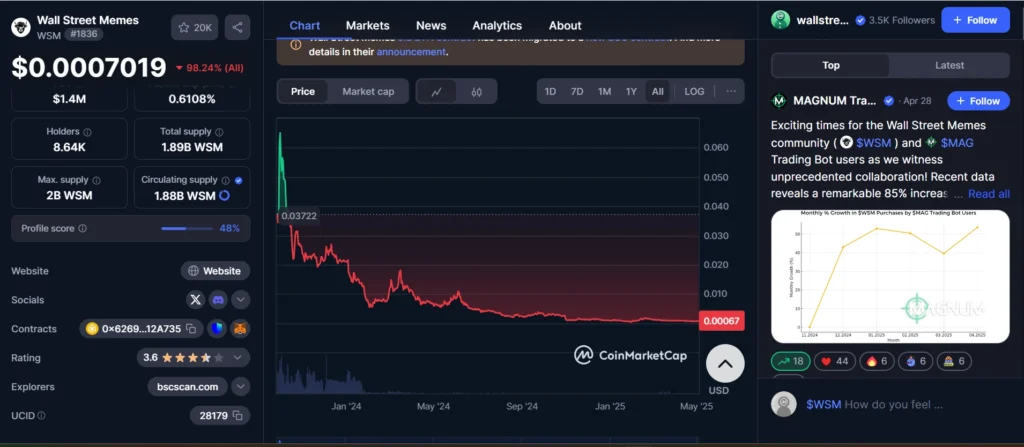Open the bscscan.com explorer
1024x447 pixels.
(x=187, y=387)
